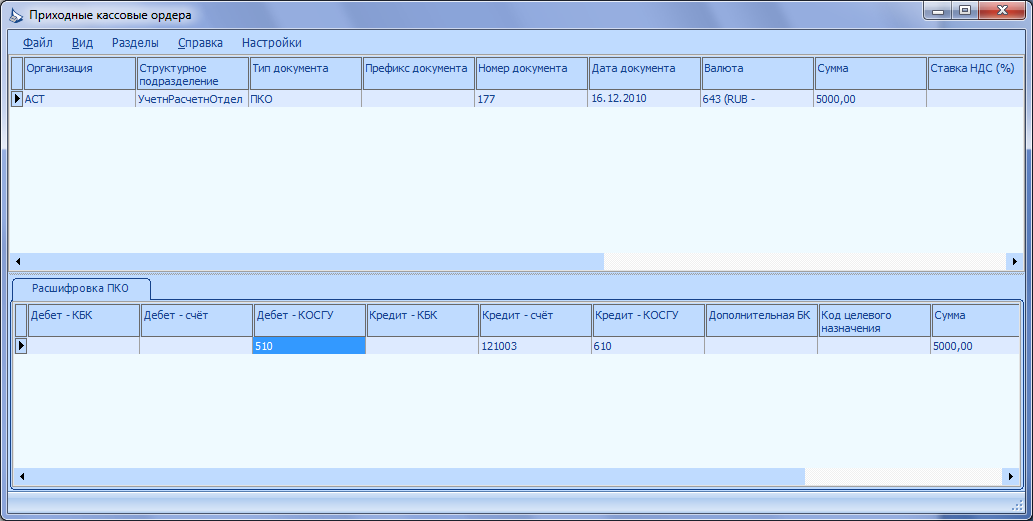Viewport: 1033px width, 521px height.
Task: Click the empty Кредит - КБК cell
Action: [422, 346]
